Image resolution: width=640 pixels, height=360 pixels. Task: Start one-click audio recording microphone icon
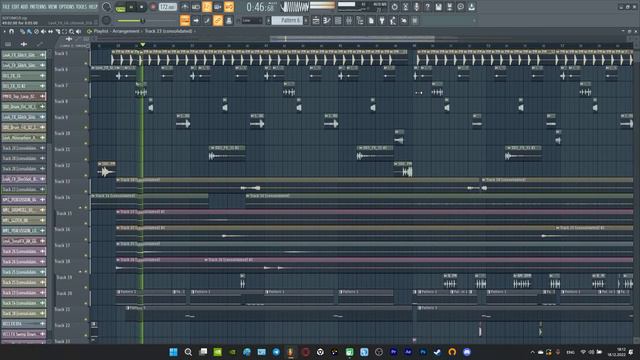(x=416, y=7)
